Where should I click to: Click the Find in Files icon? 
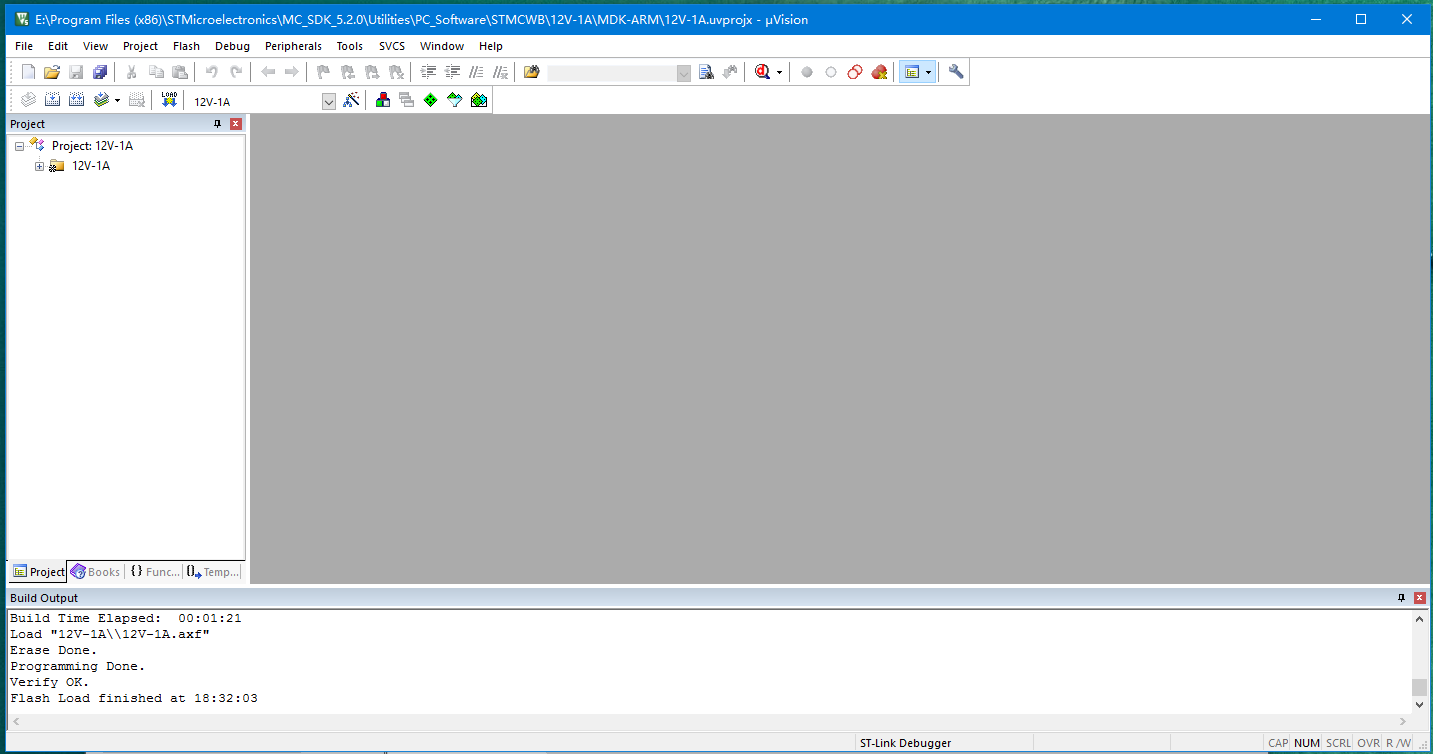coord(532,72)
